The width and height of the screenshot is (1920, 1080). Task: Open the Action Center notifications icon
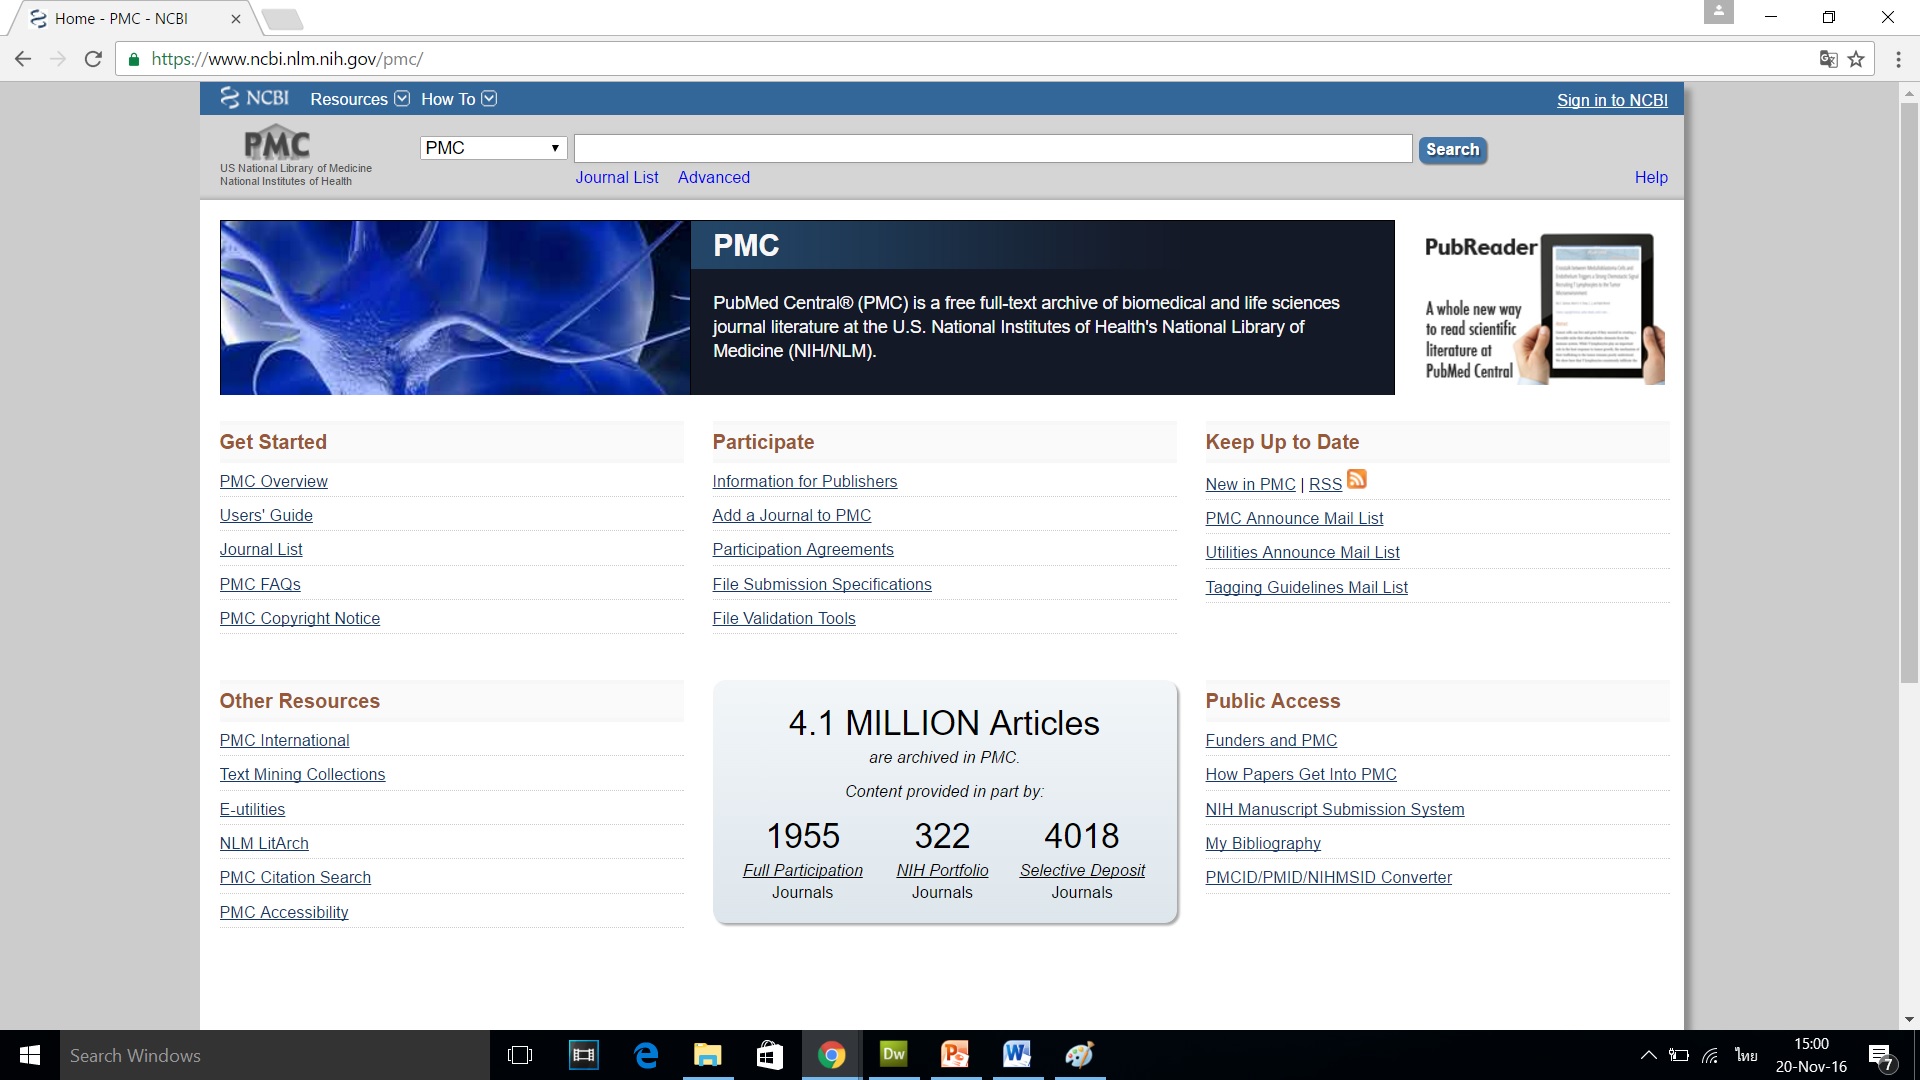pos(1881,1056)
